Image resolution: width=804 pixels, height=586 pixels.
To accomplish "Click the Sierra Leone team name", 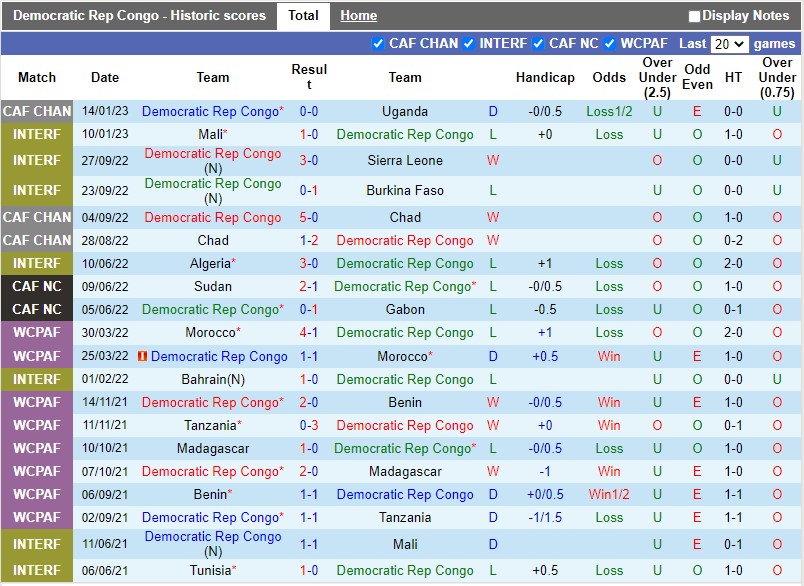I will coord(405,160).
